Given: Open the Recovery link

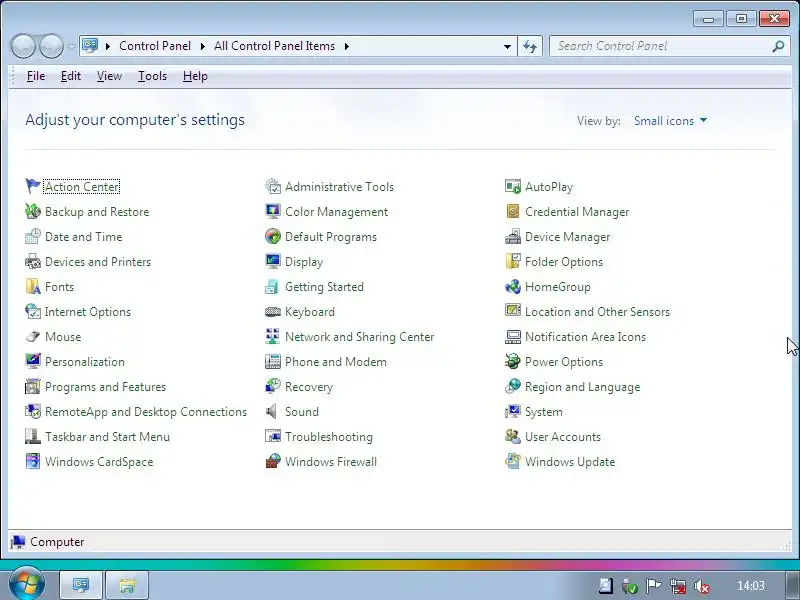Looking at the screenshot, I should [x=309, y=387].
